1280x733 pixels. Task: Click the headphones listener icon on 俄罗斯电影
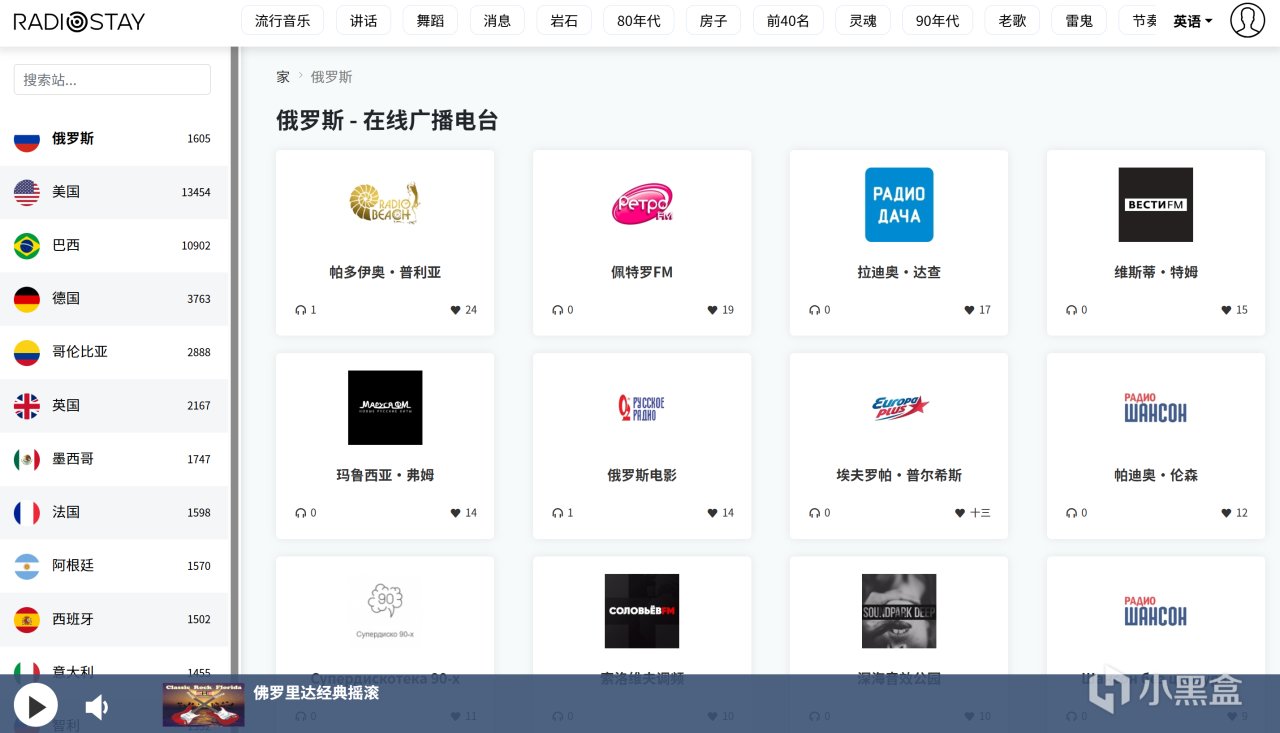(557, 513)
